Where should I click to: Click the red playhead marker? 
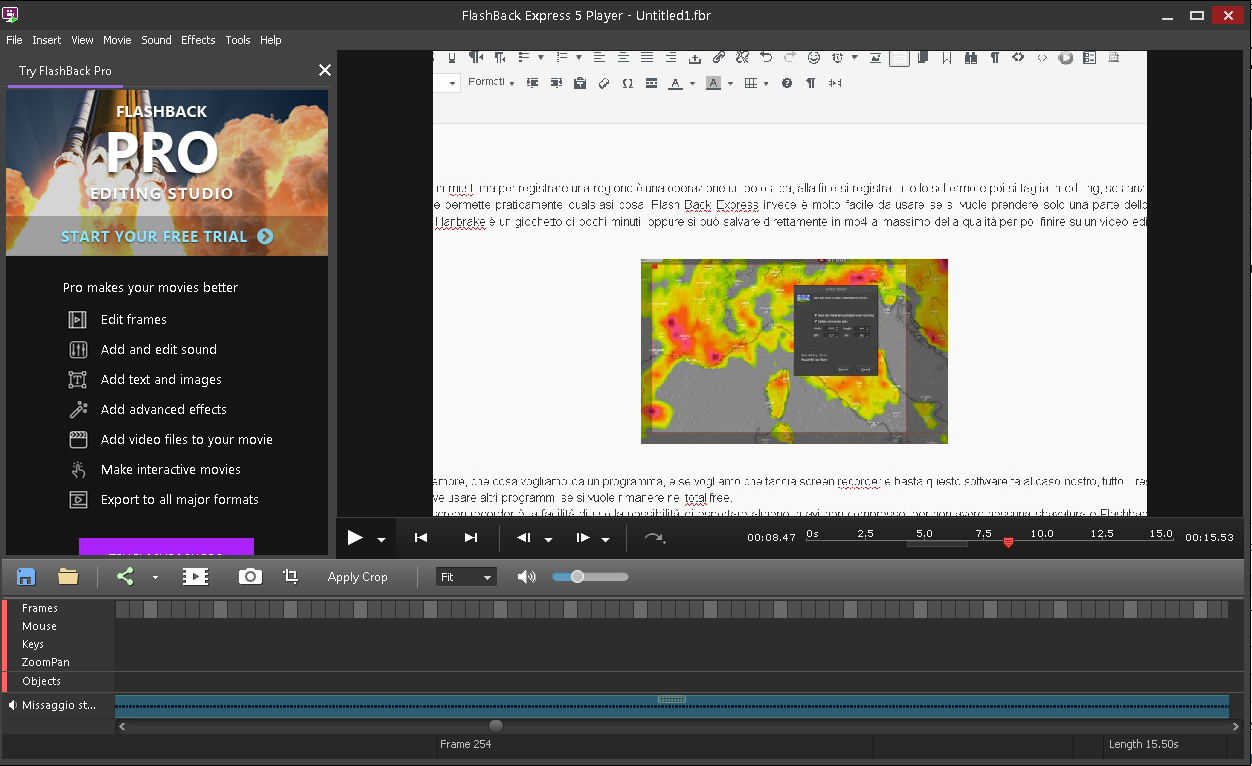pyautogui.click(x=1008, y=541)
